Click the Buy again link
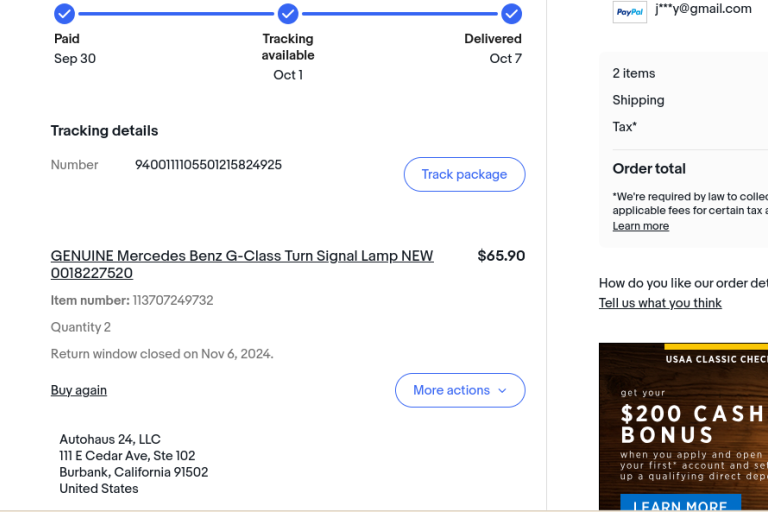The width and height of the screenshot is (768, 512). click(x=79, y=390)
